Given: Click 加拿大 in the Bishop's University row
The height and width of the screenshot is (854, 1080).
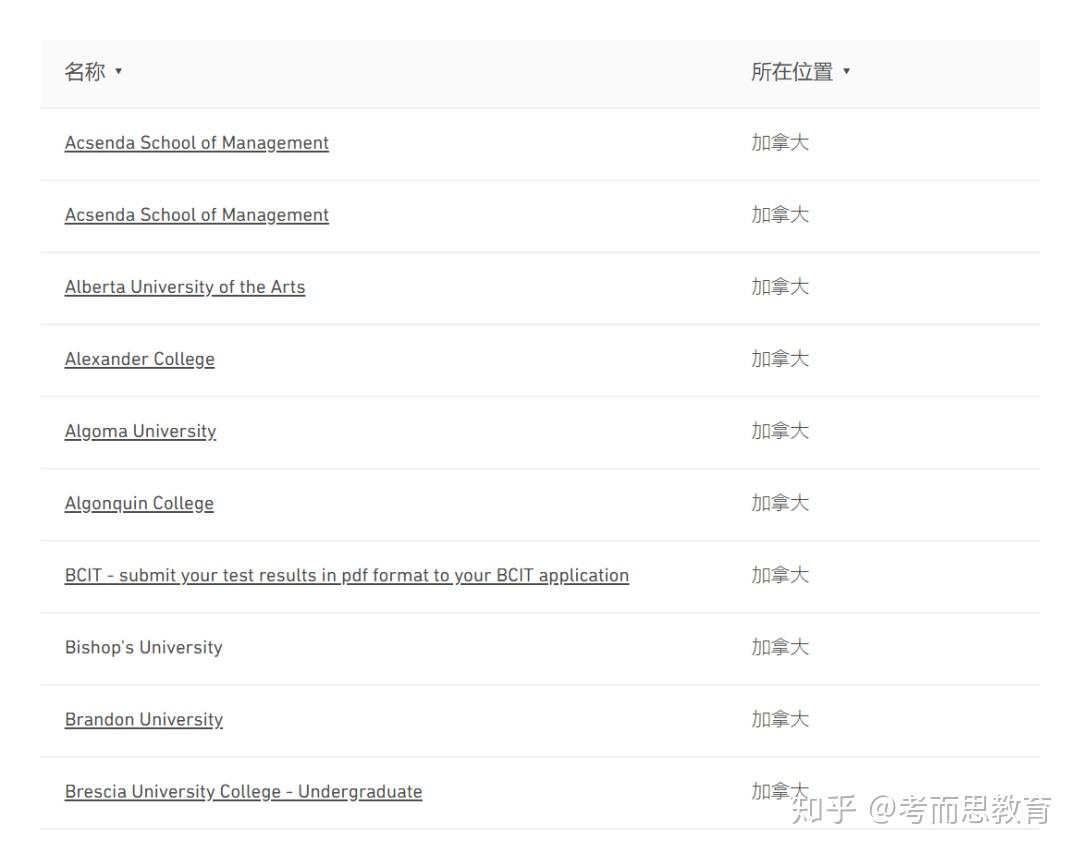Looking at the screenshot, I should tap(780, 647).
